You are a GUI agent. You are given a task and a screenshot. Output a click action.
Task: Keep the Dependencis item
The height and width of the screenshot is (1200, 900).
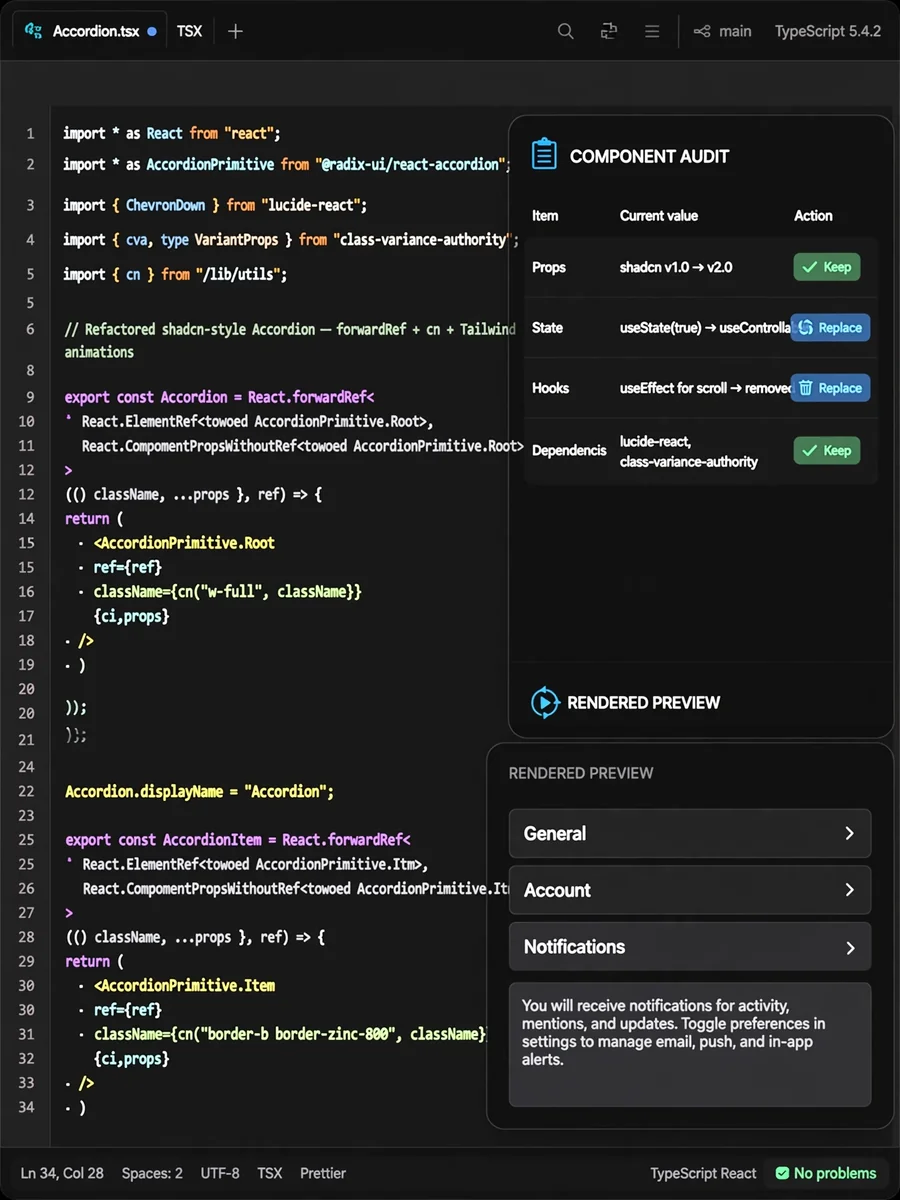(x=827, y=450)
